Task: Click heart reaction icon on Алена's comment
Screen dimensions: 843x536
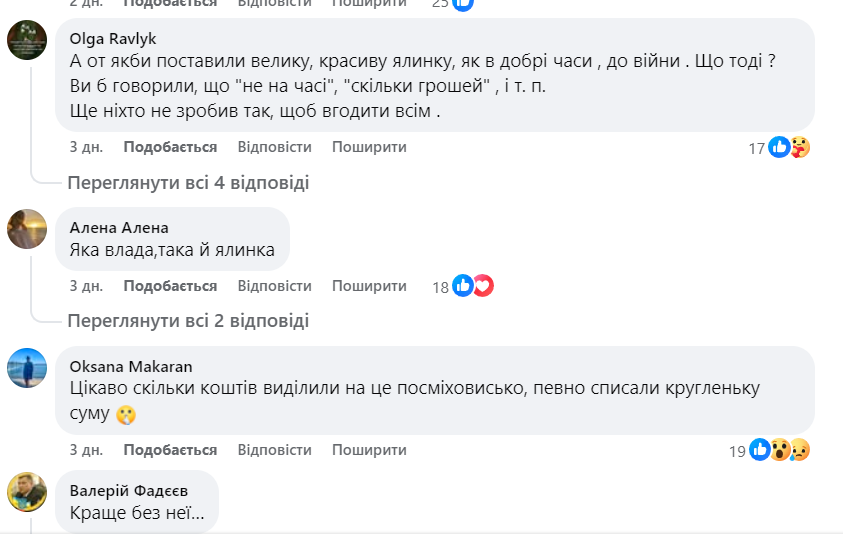Action: [x=483, y=287]
